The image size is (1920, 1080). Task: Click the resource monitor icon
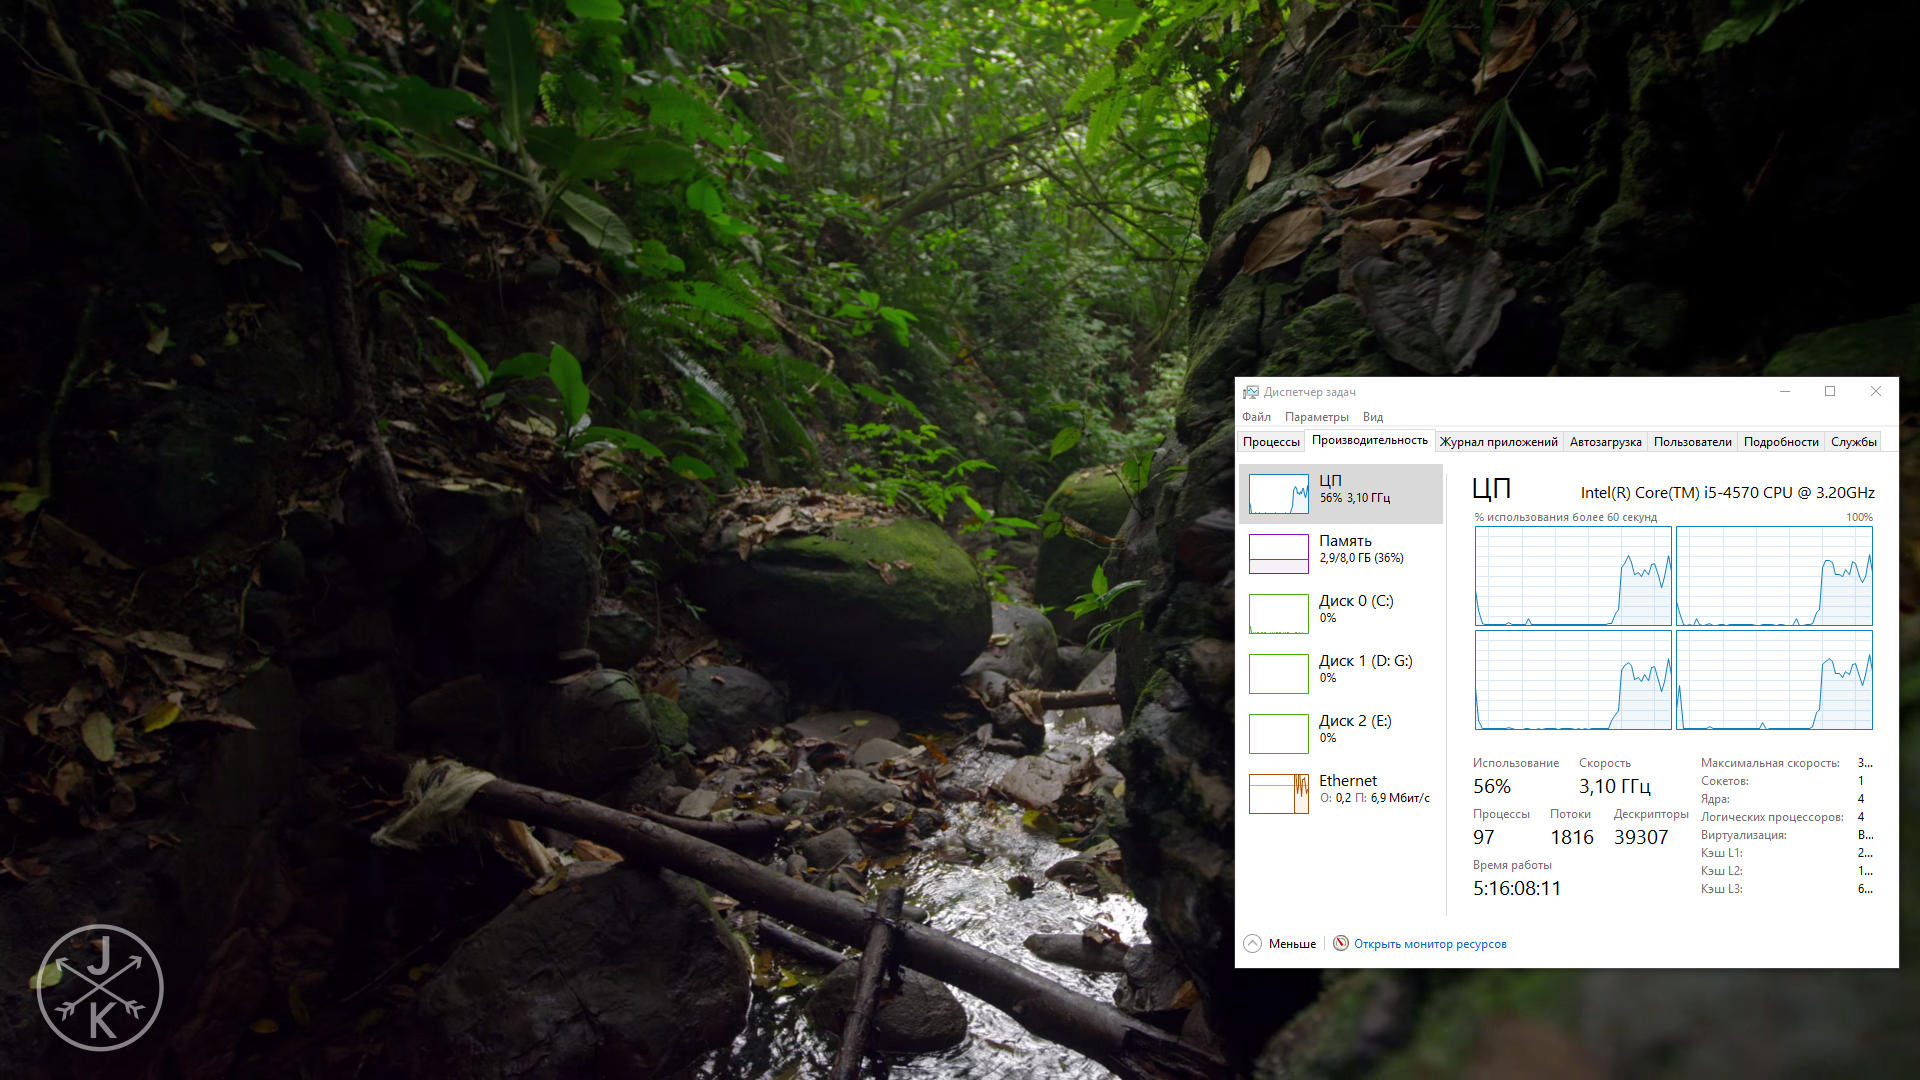click(1341, 943)
